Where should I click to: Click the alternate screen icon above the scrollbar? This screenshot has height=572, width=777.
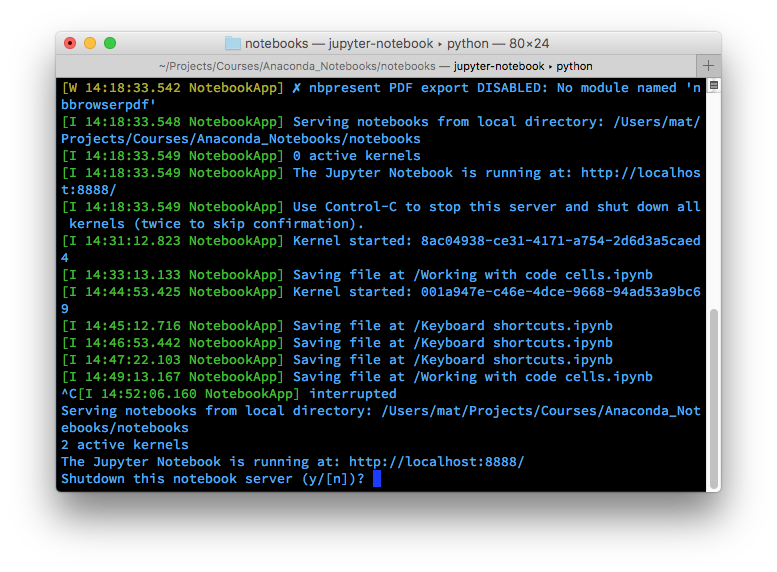[x=713, y=87]
